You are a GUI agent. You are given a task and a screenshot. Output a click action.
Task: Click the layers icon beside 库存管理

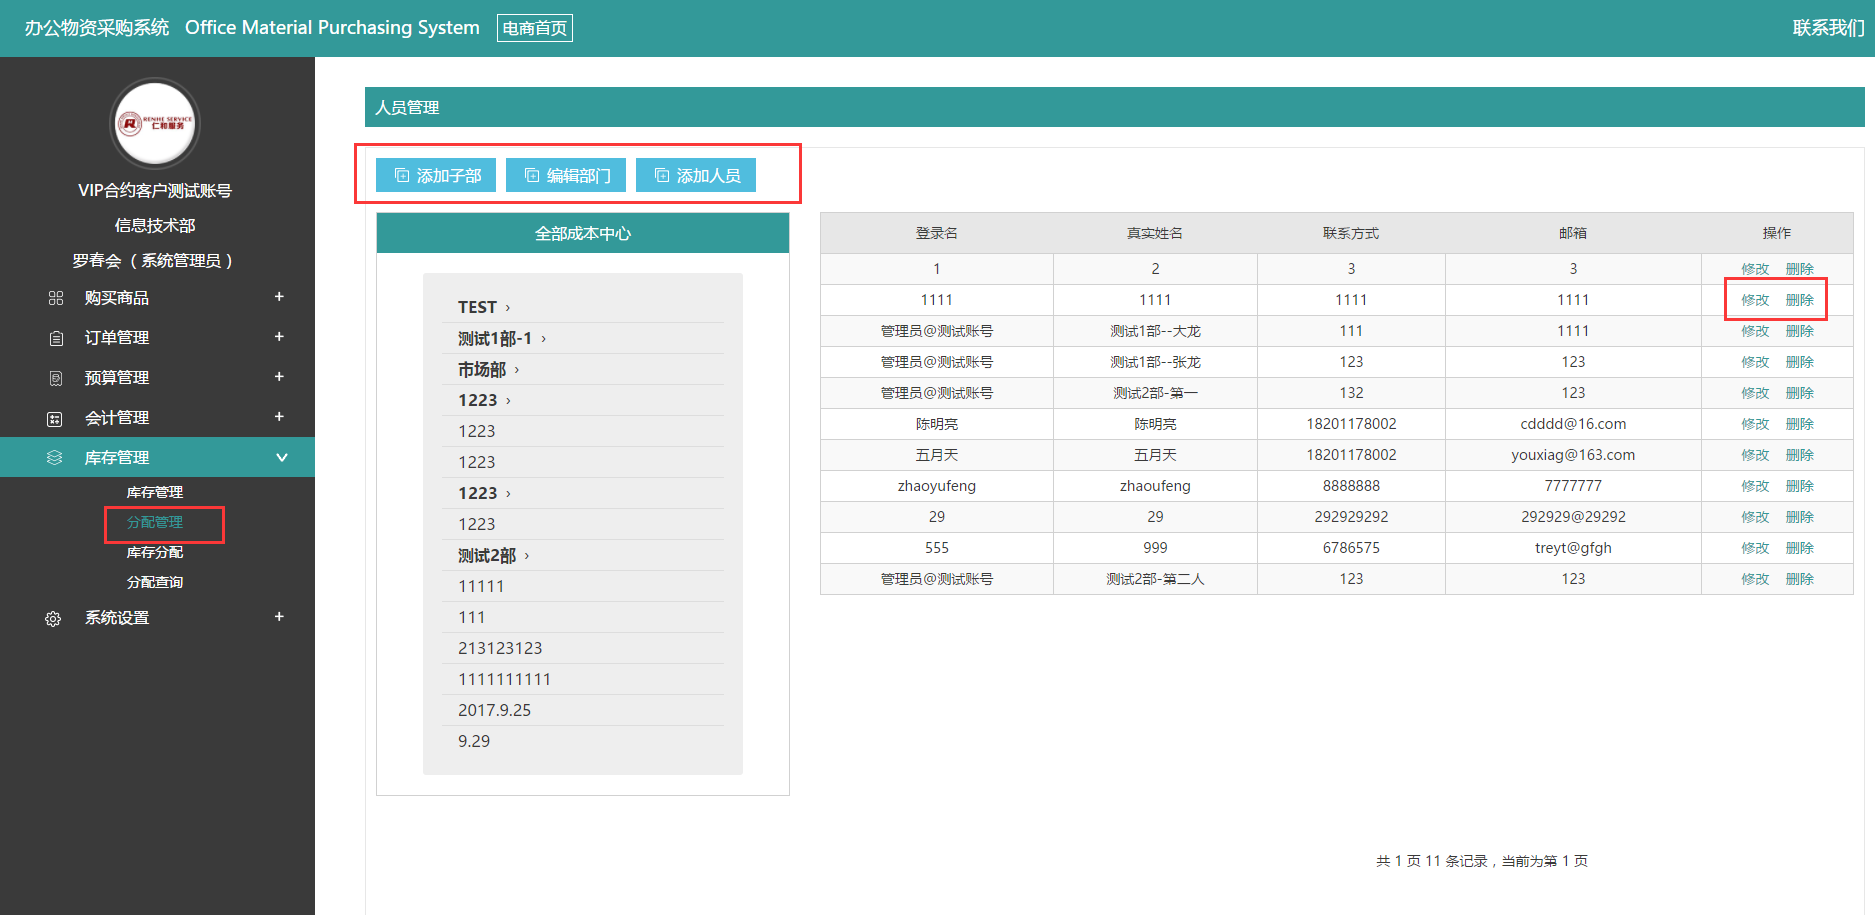point(55,458)
